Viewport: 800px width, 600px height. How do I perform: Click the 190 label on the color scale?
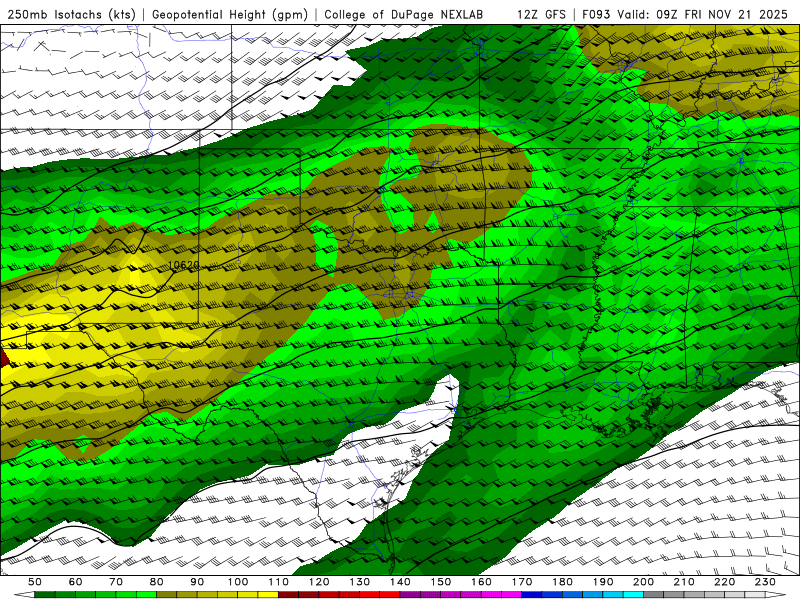point(603,582)
